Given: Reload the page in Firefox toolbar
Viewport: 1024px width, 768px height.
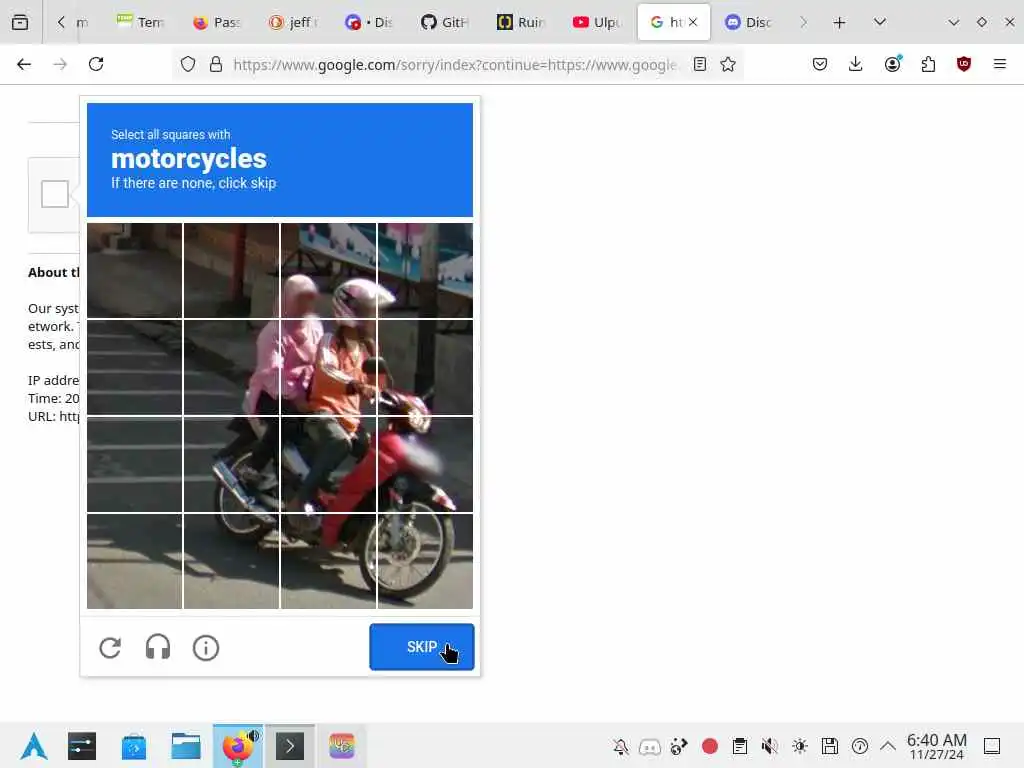Looking at the screenshot, I should click(x=96, y=64).
